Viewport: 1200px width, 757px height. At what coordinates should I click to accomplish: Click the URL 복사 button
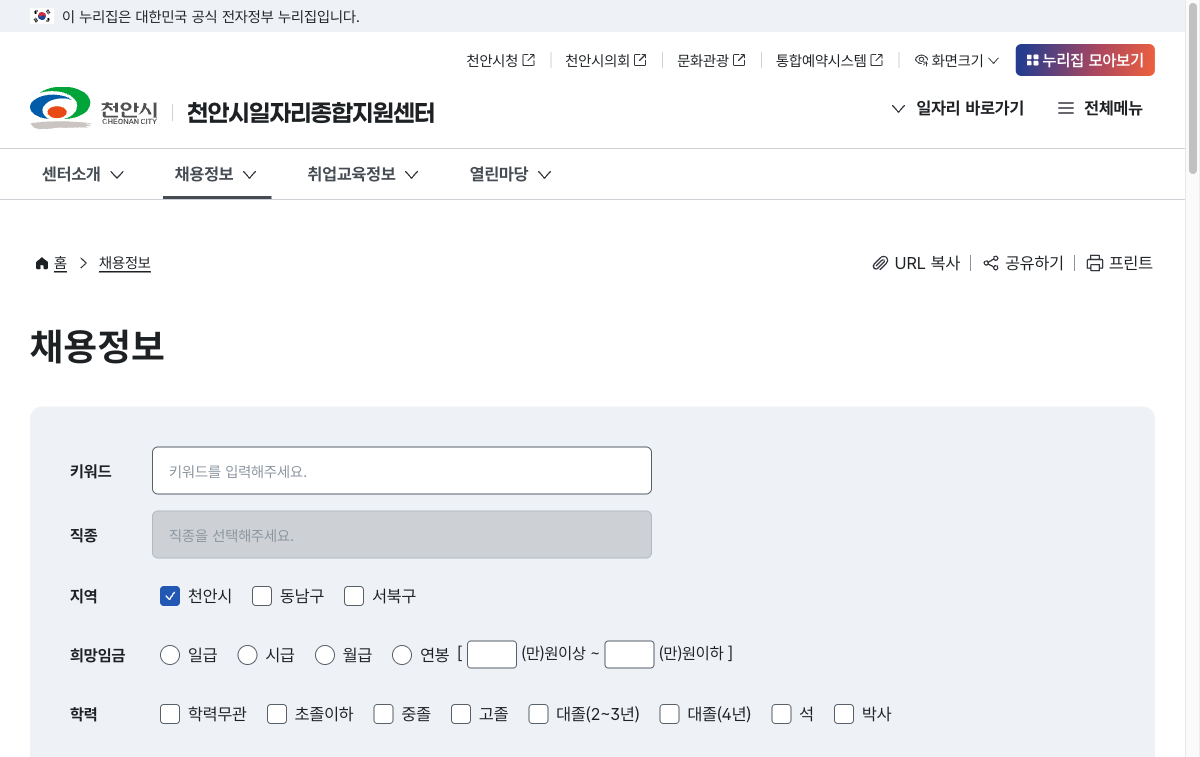coord(916,263)
